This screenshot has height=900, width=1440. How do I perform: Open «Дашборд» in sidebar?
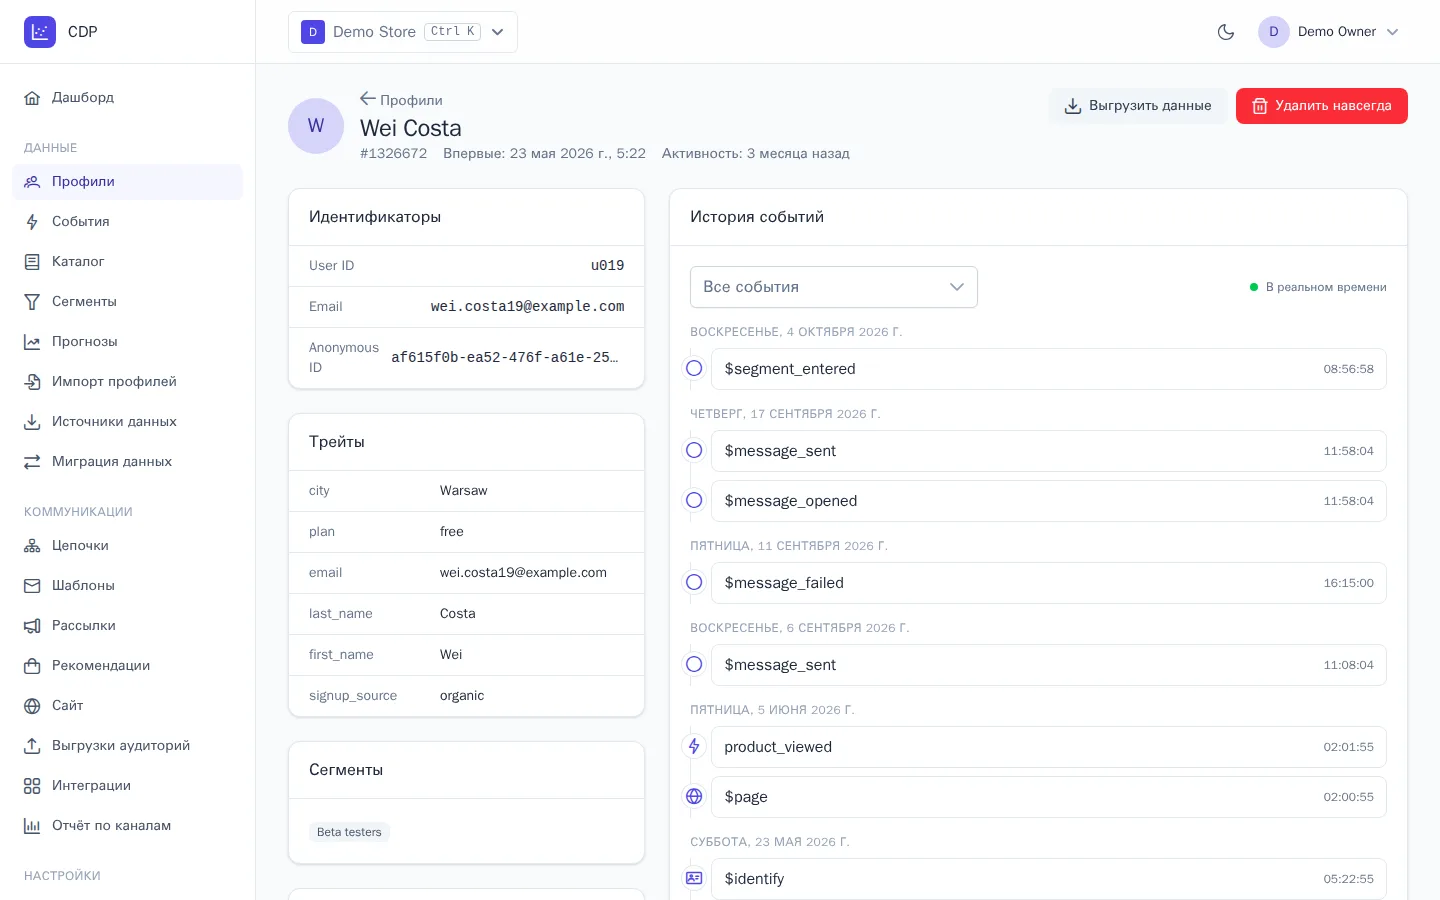pyautogui.click(x=128, y=98)
